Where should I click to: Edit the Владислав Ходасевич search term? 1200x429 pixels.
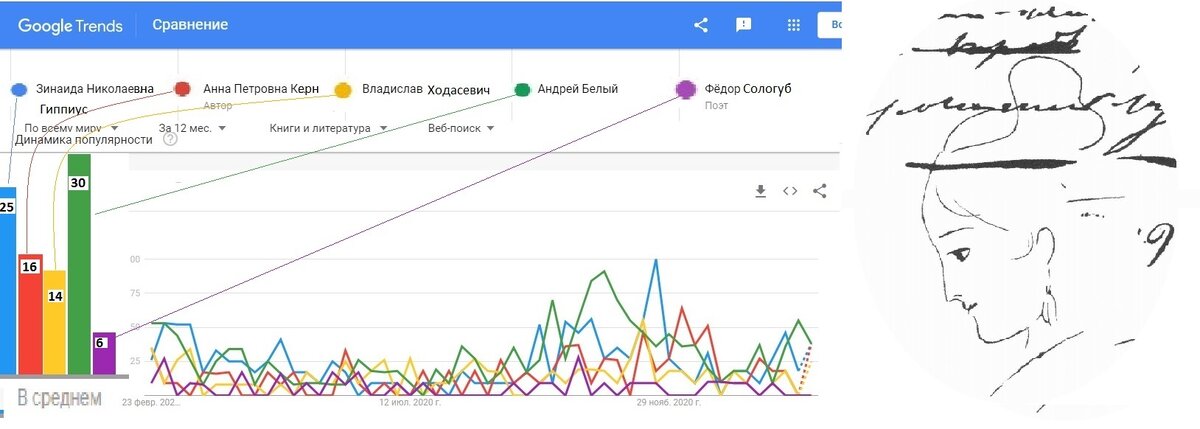tap(426, 89)
